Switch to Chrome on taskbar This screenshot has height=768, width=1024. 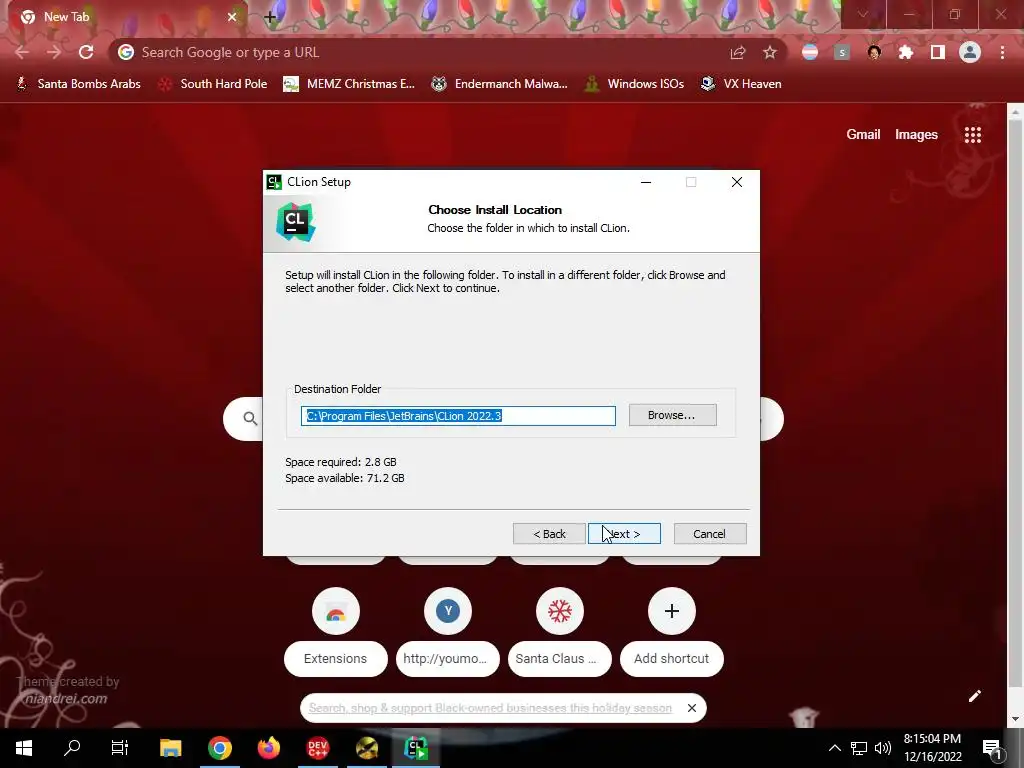point(219,748)
